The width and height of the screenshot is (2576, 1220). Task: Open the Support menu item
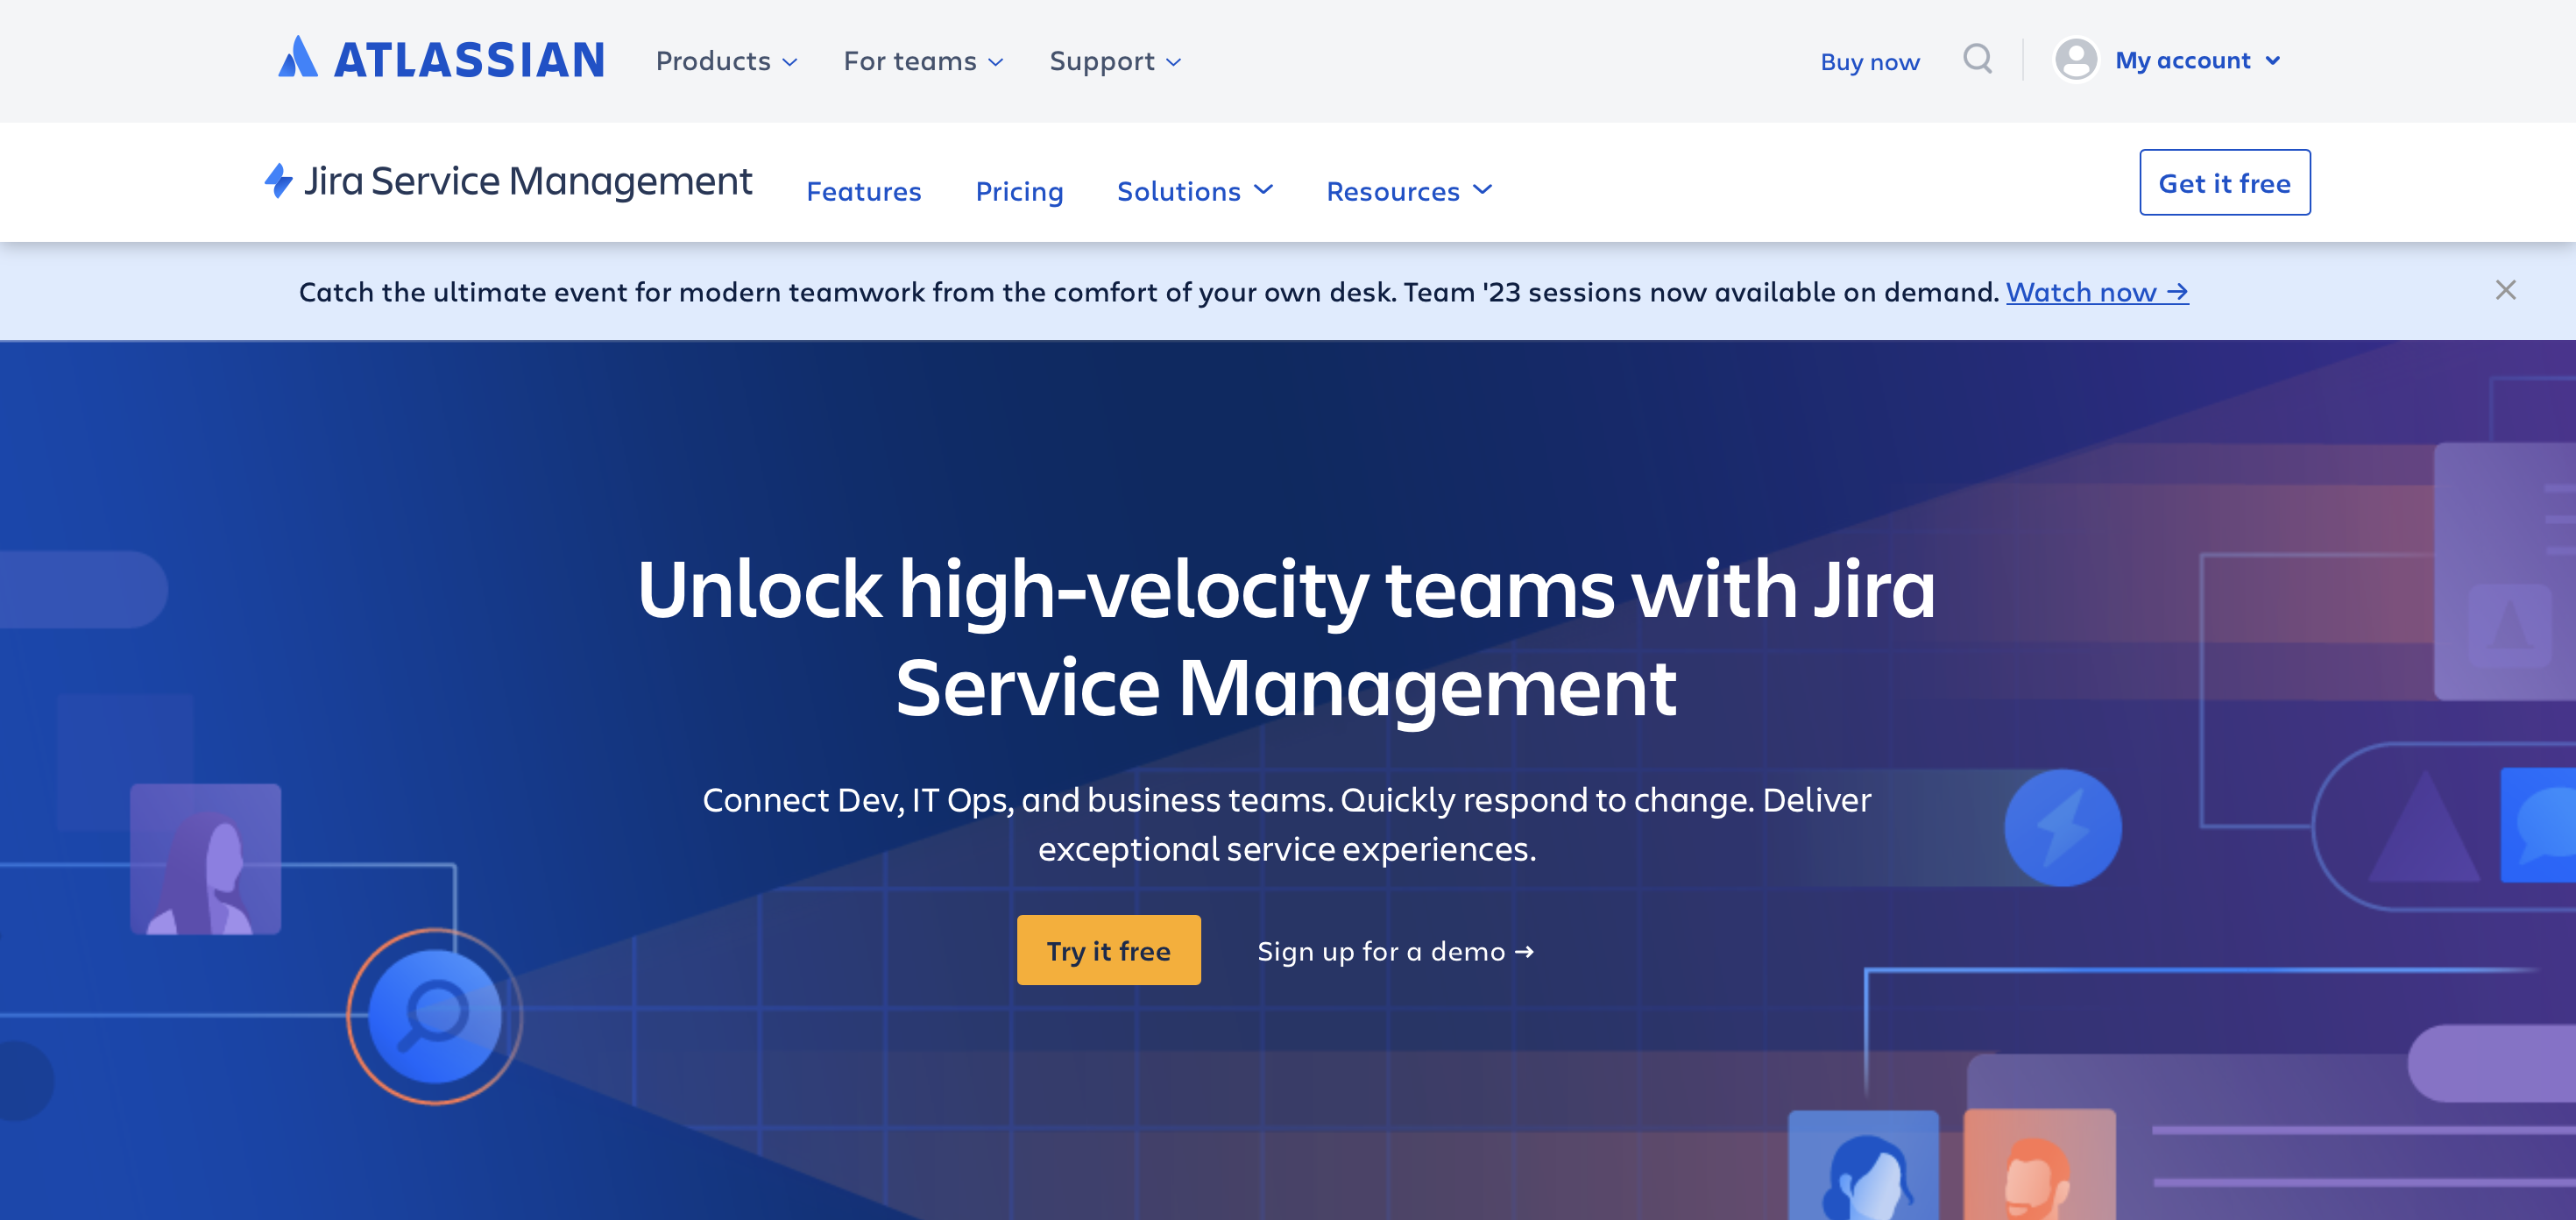point(1115,60)
